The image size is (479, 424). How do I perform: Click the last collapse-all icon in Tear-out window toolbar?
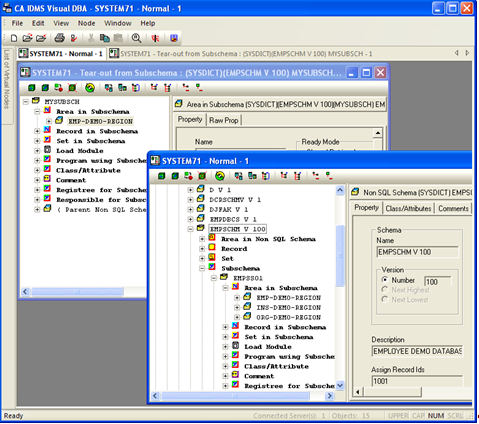pyautogui.click(x=199, y=88)
